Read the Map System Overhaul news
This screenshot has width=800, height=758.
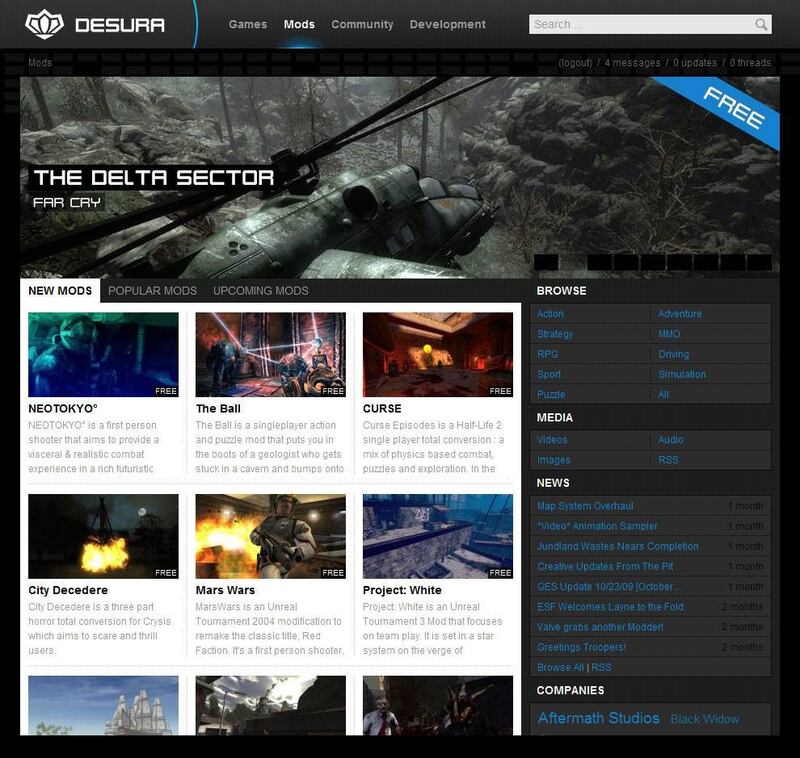[585, 506]
